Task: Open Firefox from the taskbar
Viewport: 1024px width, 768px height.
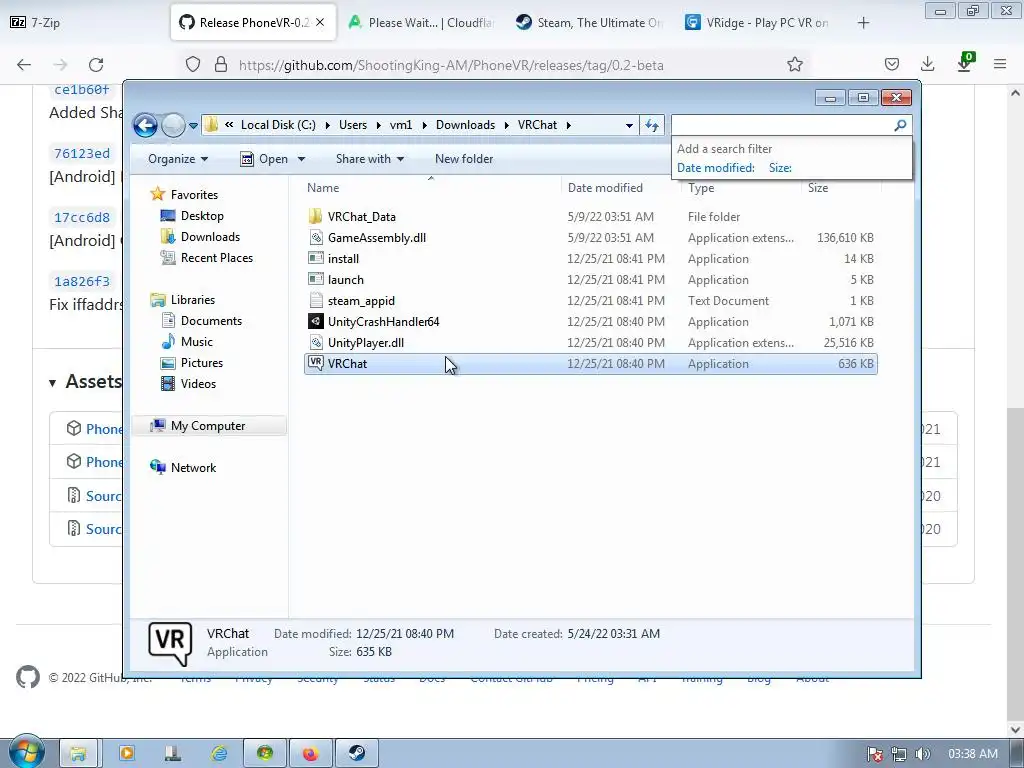Action: tap(310, 754)
